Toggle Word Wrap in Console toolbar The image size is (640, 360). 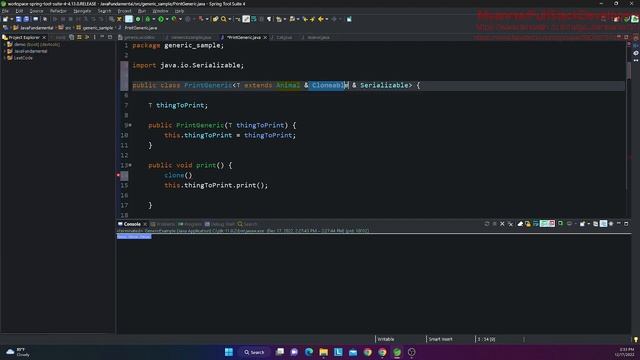pos(536,224)
